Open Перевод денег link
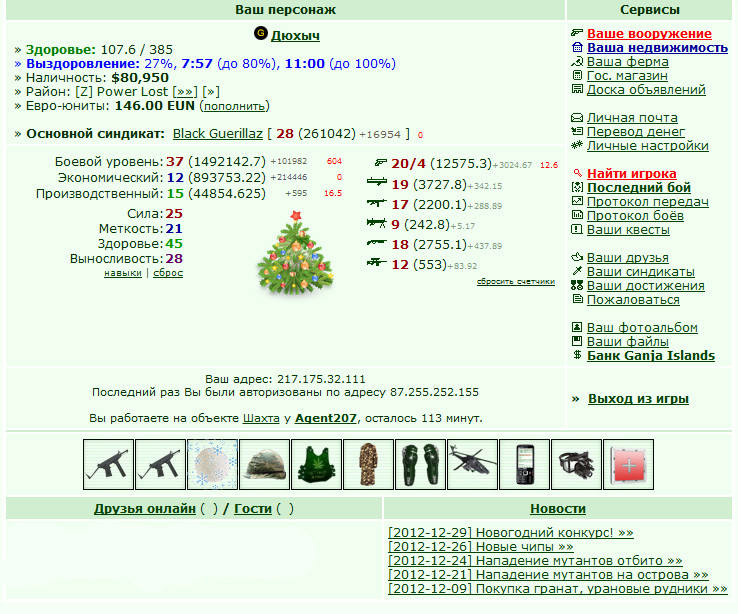 [636, 131]
